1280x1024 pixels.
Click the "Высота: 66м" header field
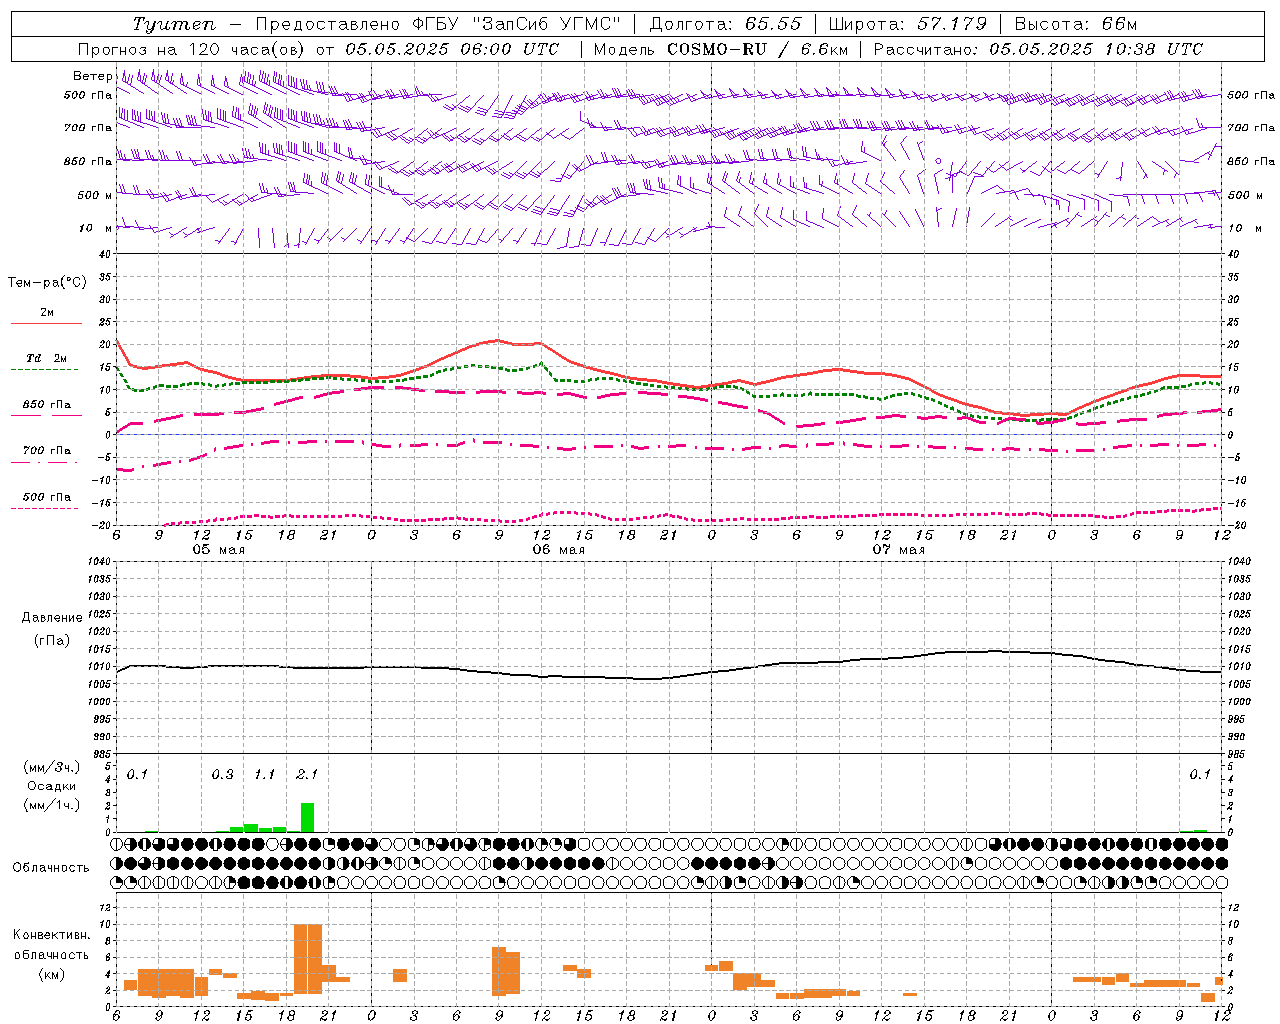(1076, 24)
